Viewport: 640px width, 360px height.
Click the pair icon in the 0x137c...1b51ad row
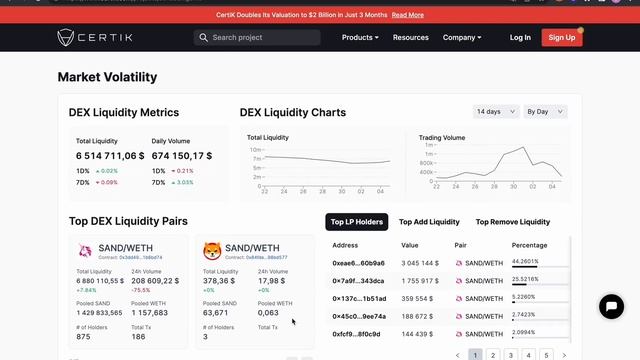(x=459, y=299)
